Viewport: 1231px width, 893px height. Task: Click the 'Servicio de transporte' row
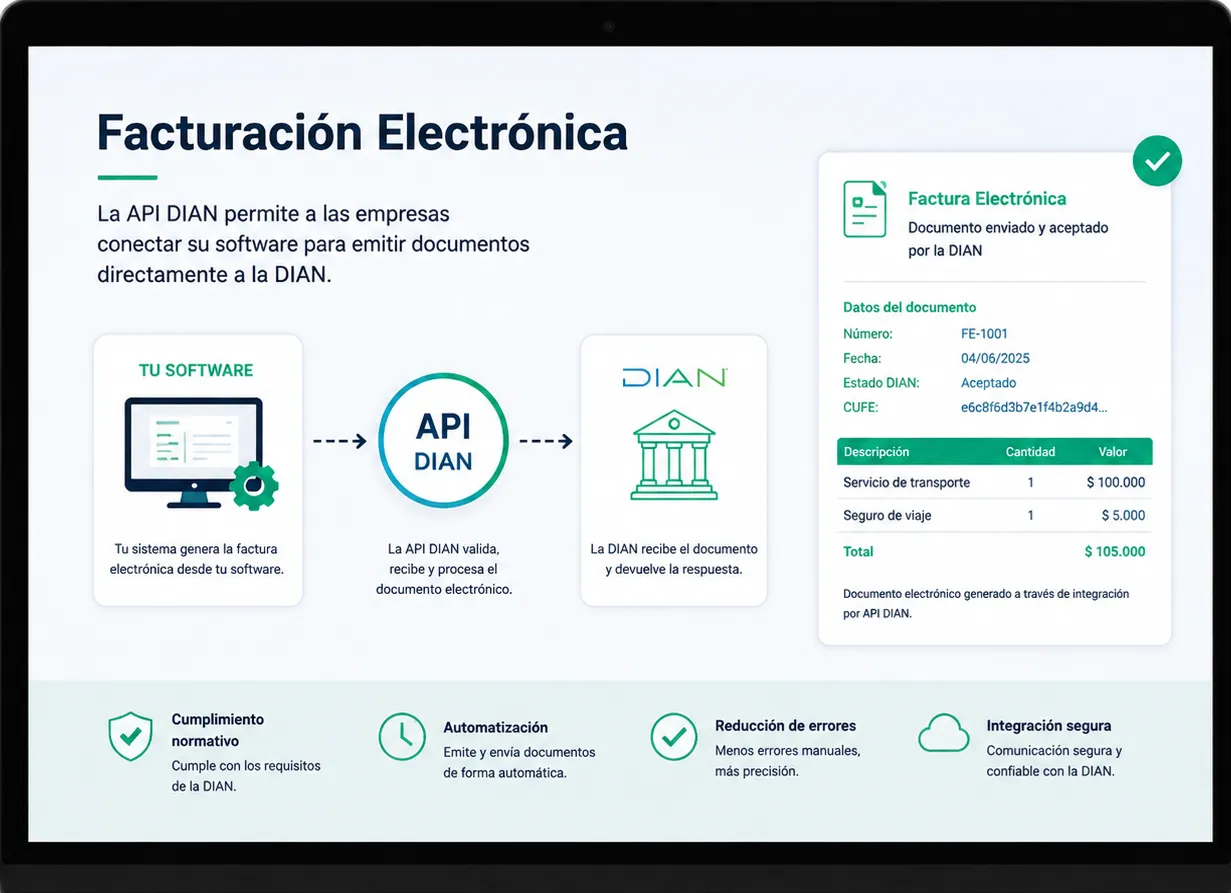tap(995, 482)
